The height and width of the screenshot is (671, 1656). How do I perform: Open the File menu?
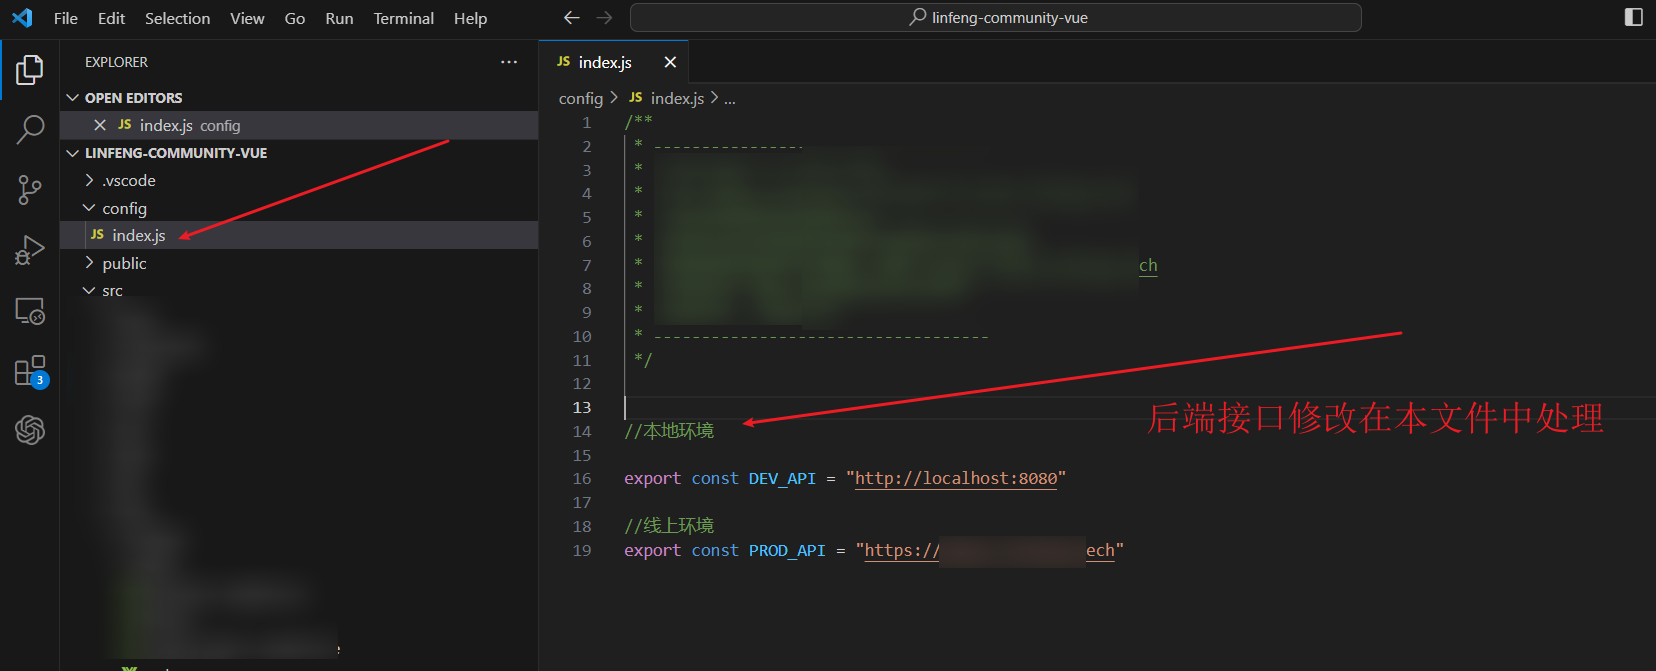point(66,18)
